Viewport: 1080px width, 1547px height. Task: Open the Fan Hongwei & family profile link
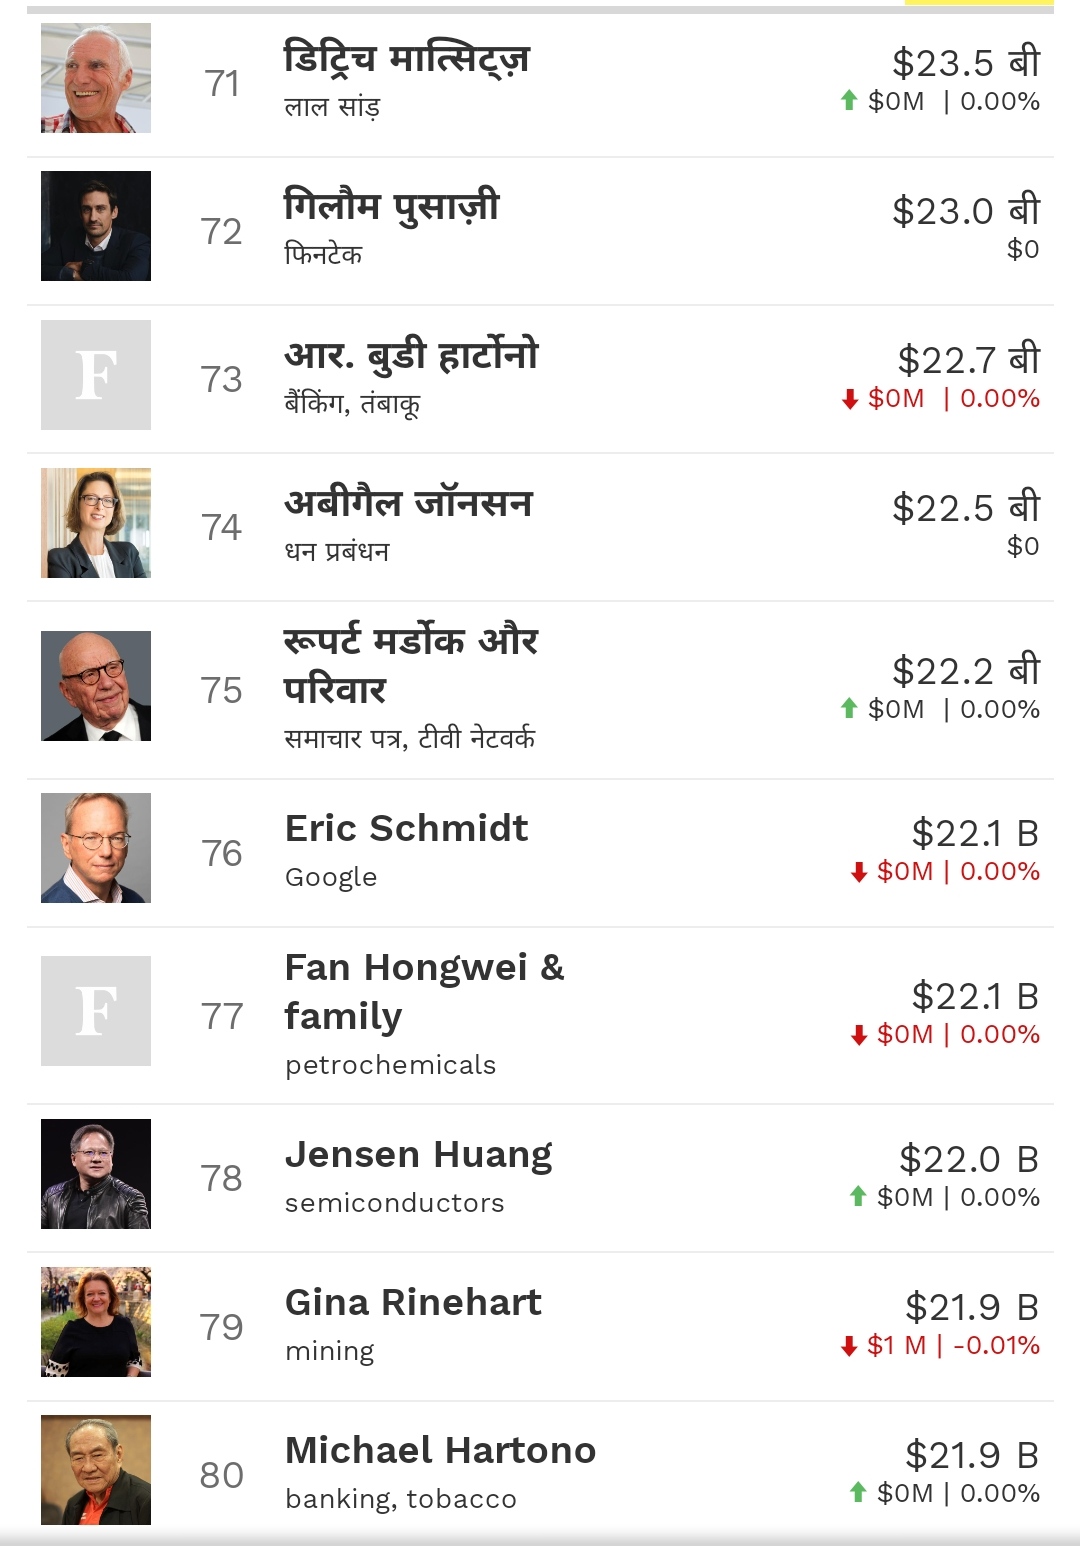pos(424,992)
